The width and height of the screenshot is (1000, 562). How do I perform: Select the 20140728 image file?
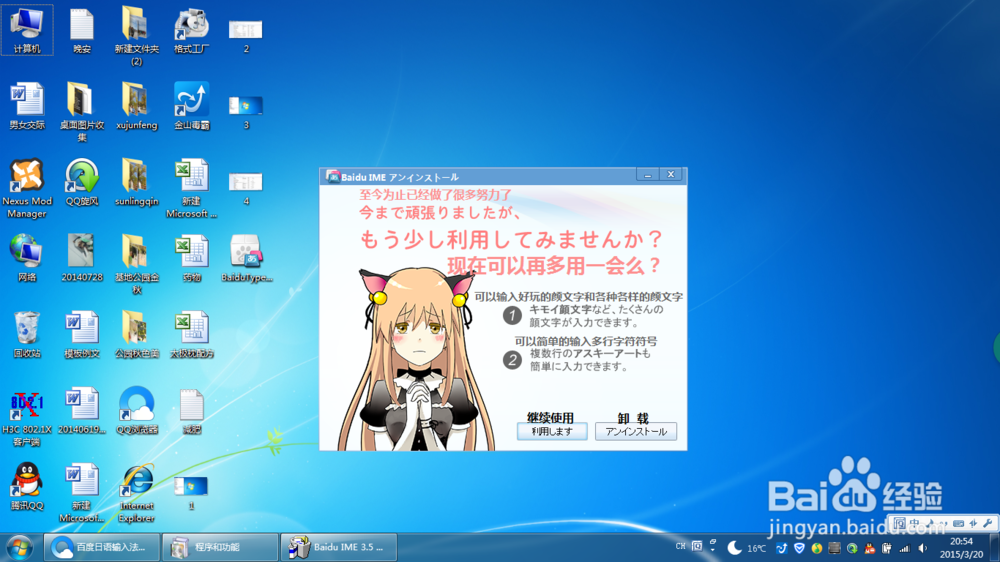[82, 258]
